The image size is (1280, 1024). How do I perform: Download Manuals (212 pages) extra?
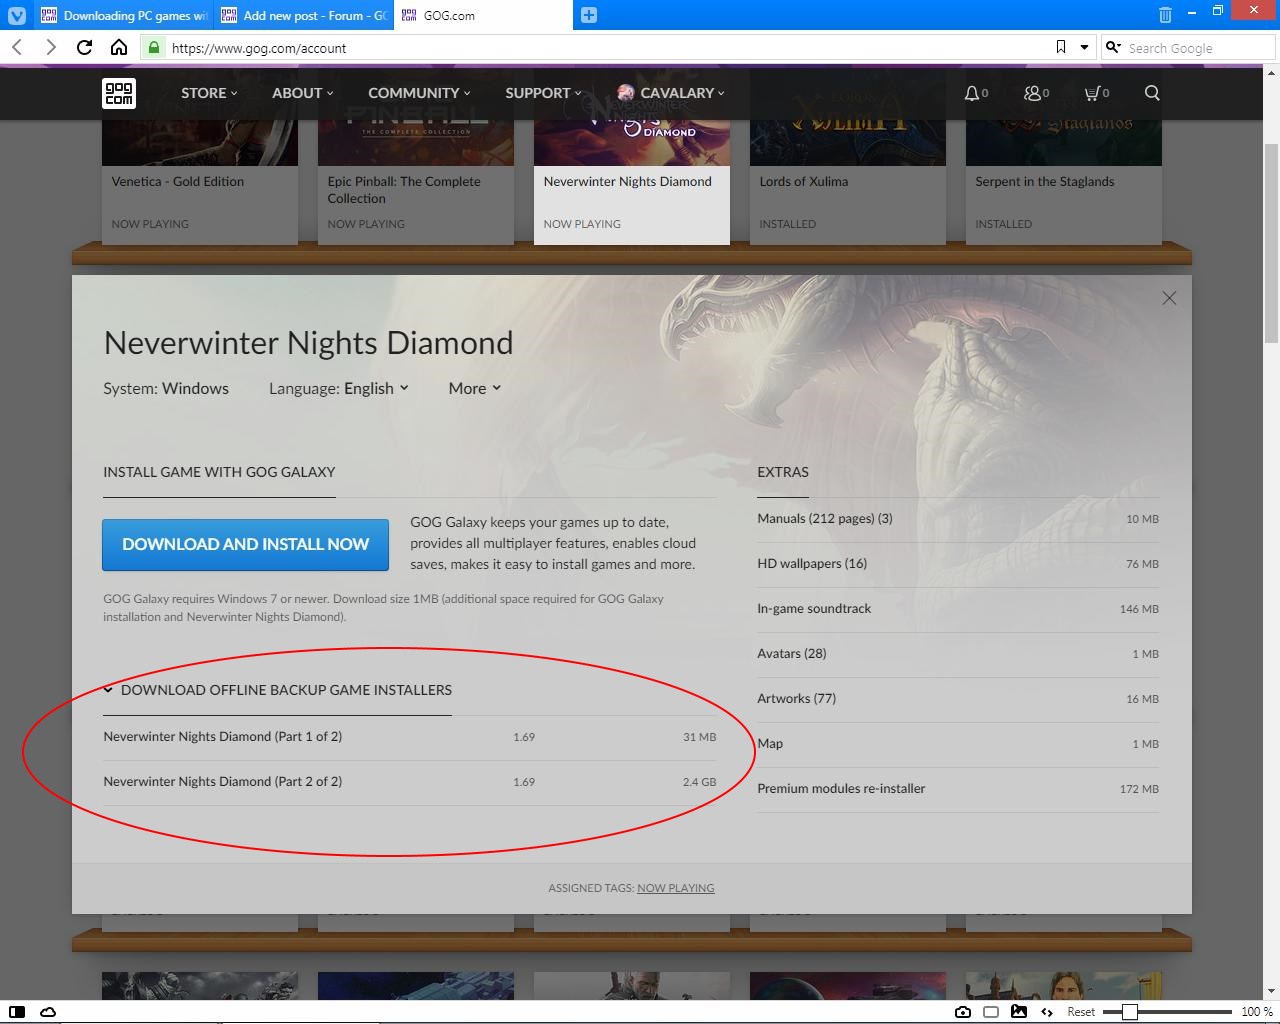click(x=958, y=519)
